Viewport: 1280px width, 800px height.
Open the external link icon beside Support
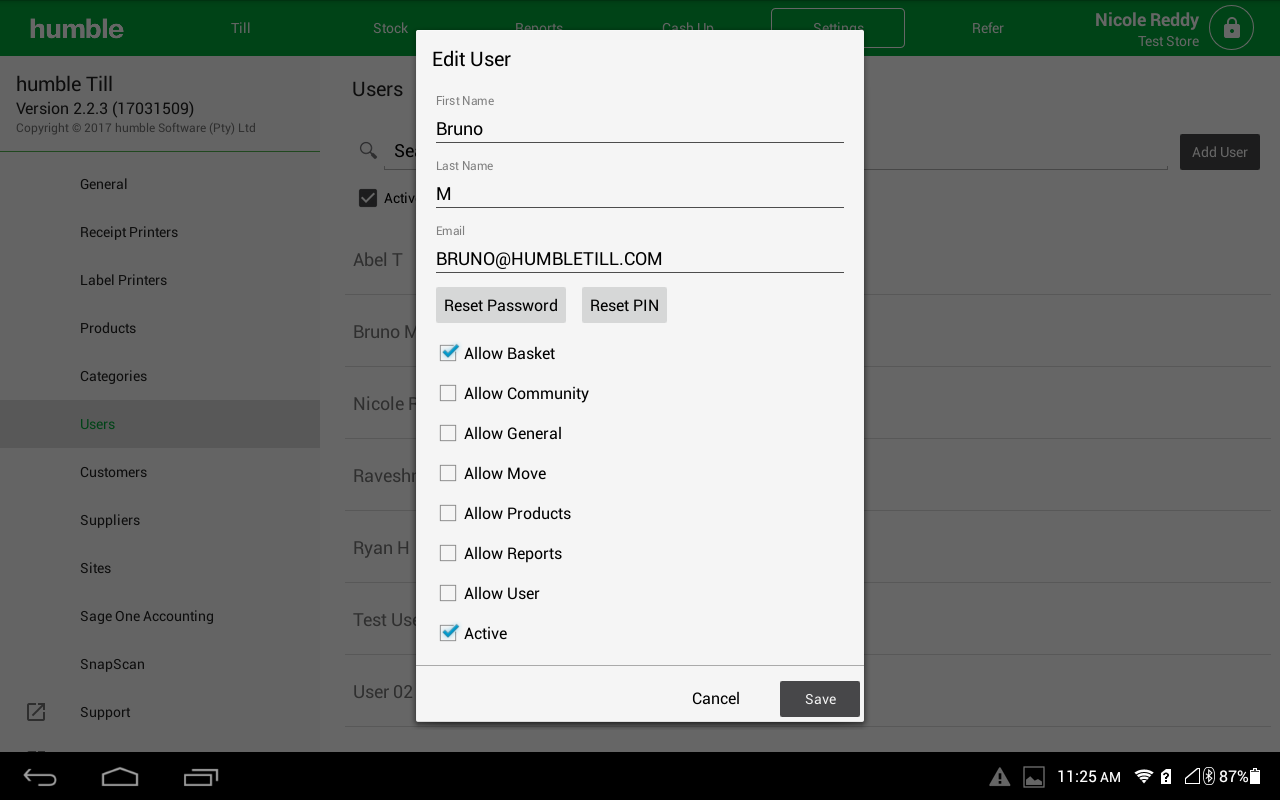tap(36, 712)
